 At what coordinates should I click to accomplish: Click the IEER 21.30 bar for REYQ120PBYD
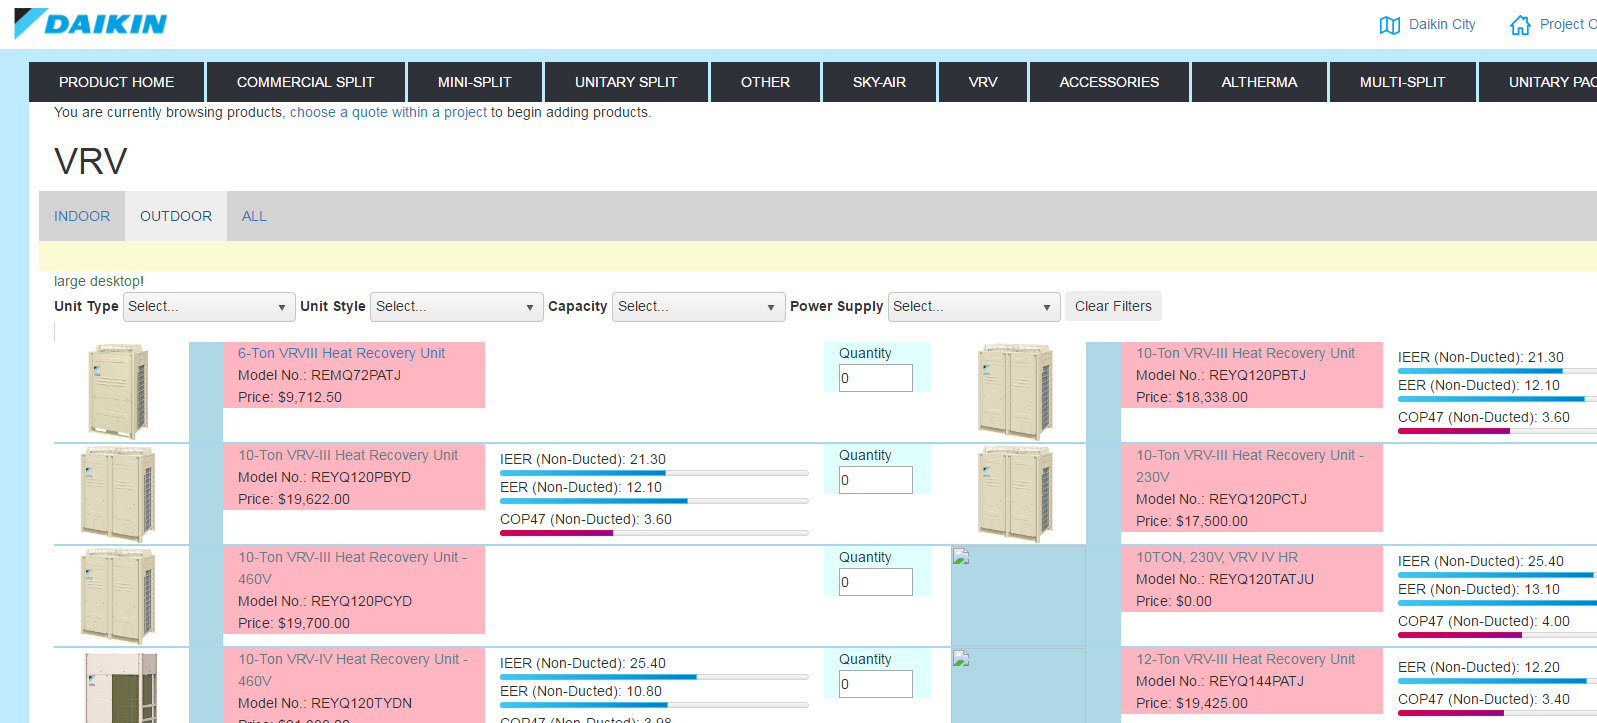point(654,473)
